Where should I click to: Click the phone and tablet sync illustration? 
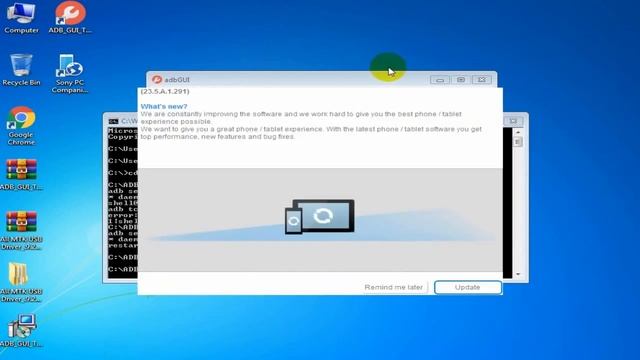pos(320,217)
